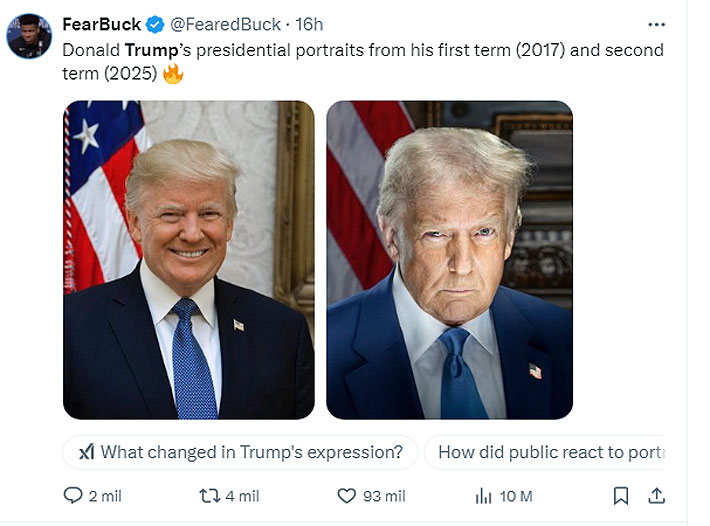Click the share upload icon

click(657, 496)
